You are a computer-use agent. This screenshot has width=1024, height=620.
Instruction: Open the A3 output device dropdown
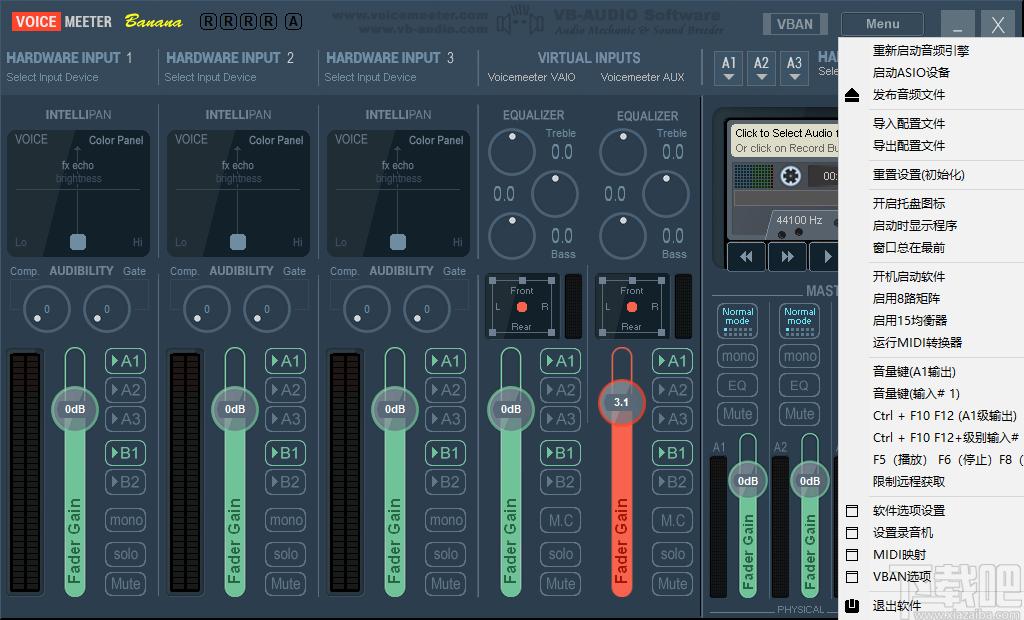click(x=794, y=68)
